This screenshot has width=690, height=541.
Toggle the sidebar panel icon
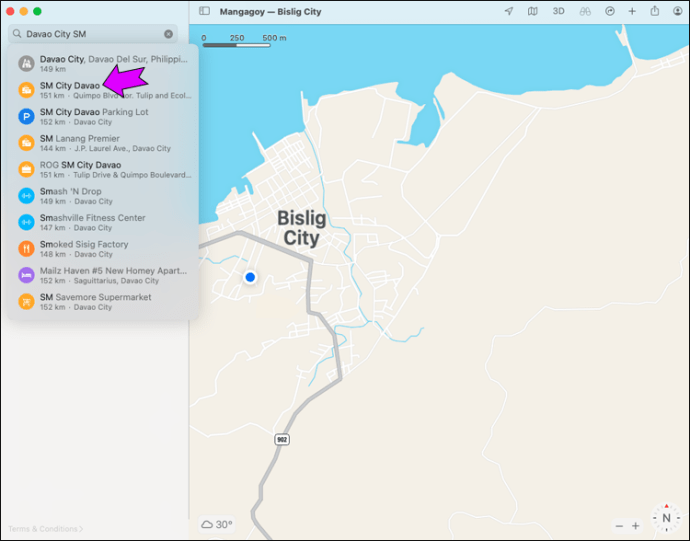pos(204,11)
